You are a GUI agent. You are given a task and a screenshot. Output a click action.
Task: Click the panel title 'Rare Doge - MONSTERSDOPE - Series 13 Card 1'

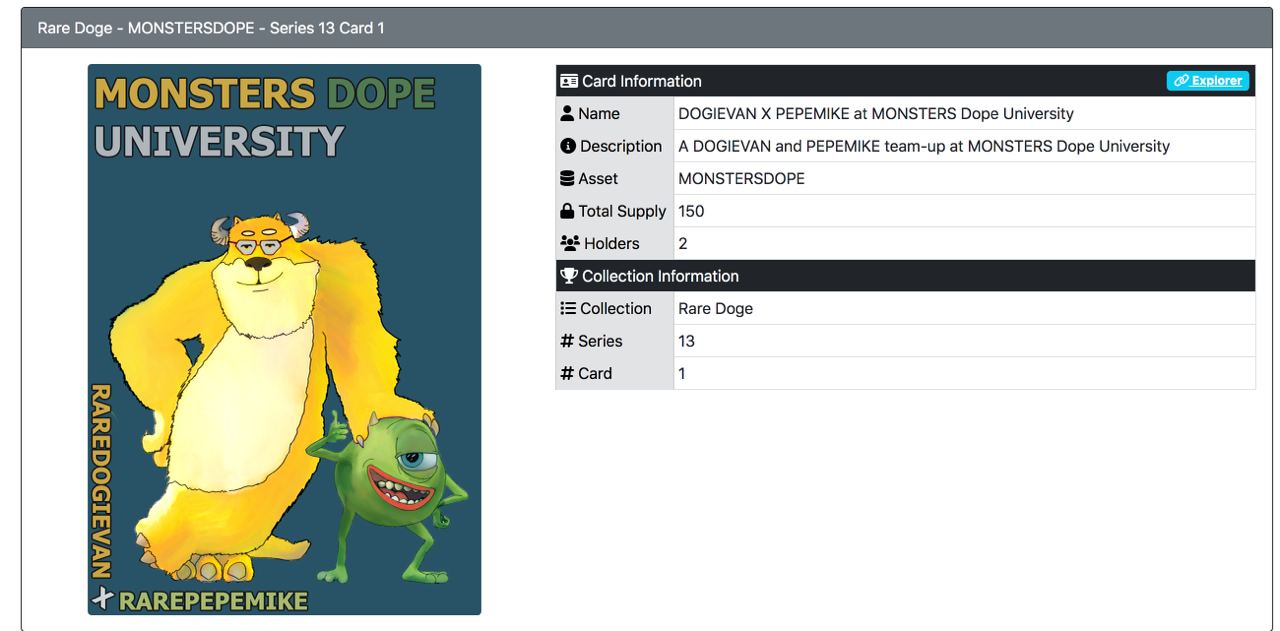tap(211, 28)
